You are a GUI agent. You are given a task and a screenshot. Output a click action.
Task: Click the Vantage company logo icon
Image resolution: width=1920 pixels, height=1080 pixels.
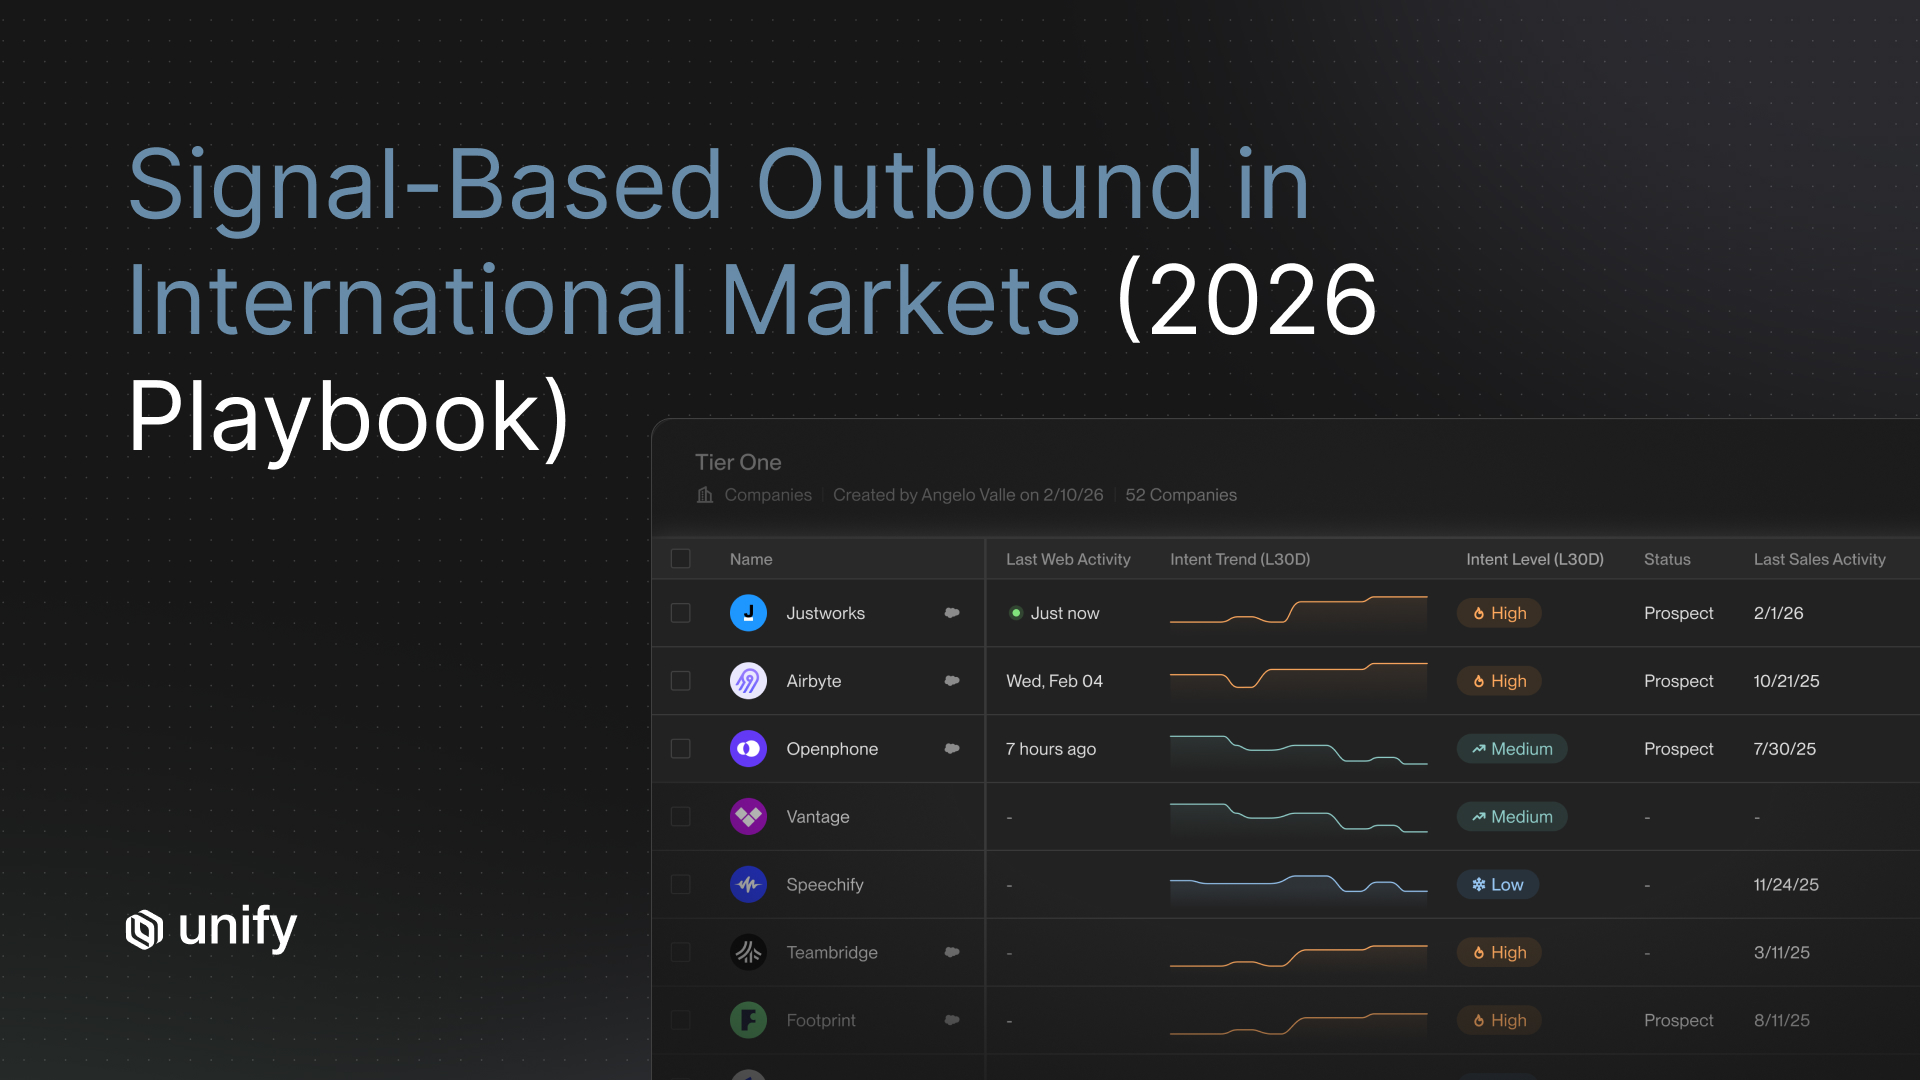pyautogui.click(x=748, y=817)
